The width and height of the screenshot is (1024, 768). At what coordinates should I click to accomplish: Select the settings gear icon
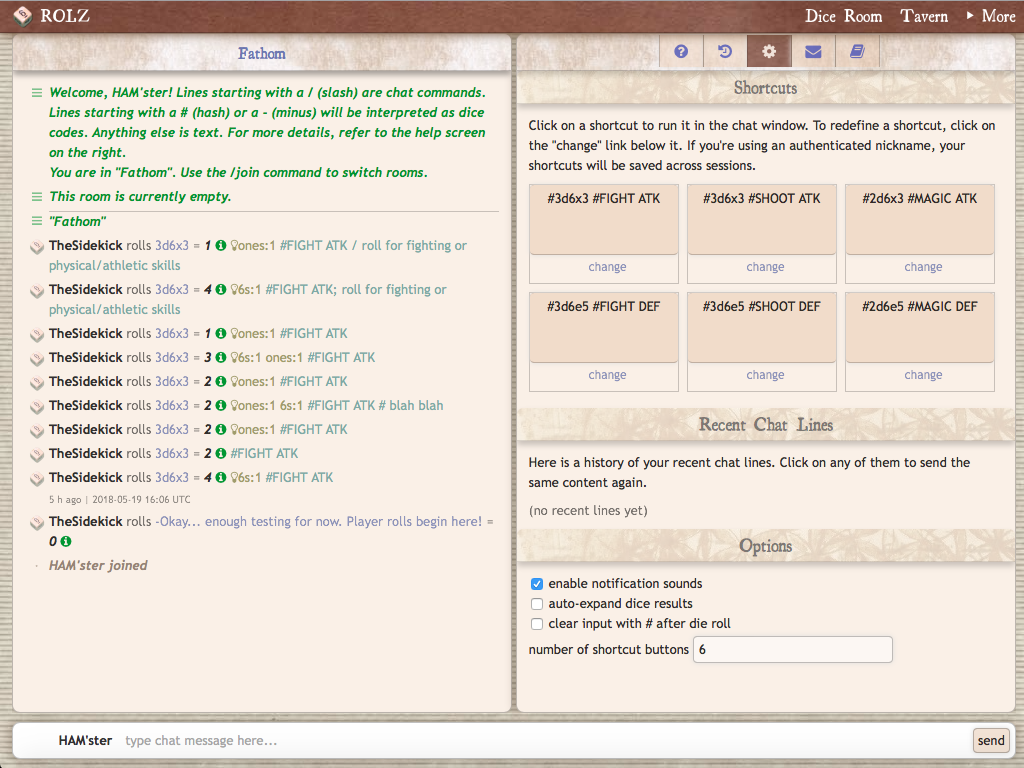click(769, 51)
